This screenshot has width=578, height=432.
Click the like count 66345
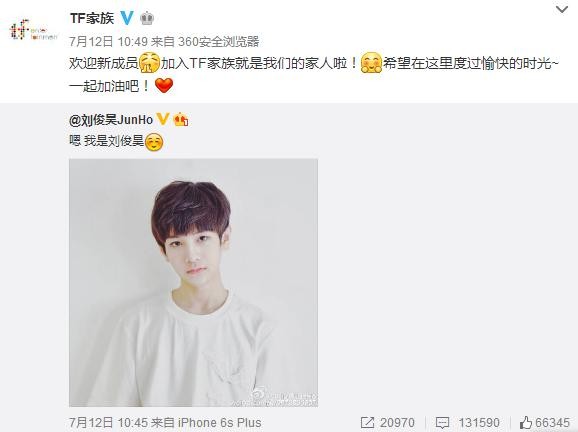[553, 422]
